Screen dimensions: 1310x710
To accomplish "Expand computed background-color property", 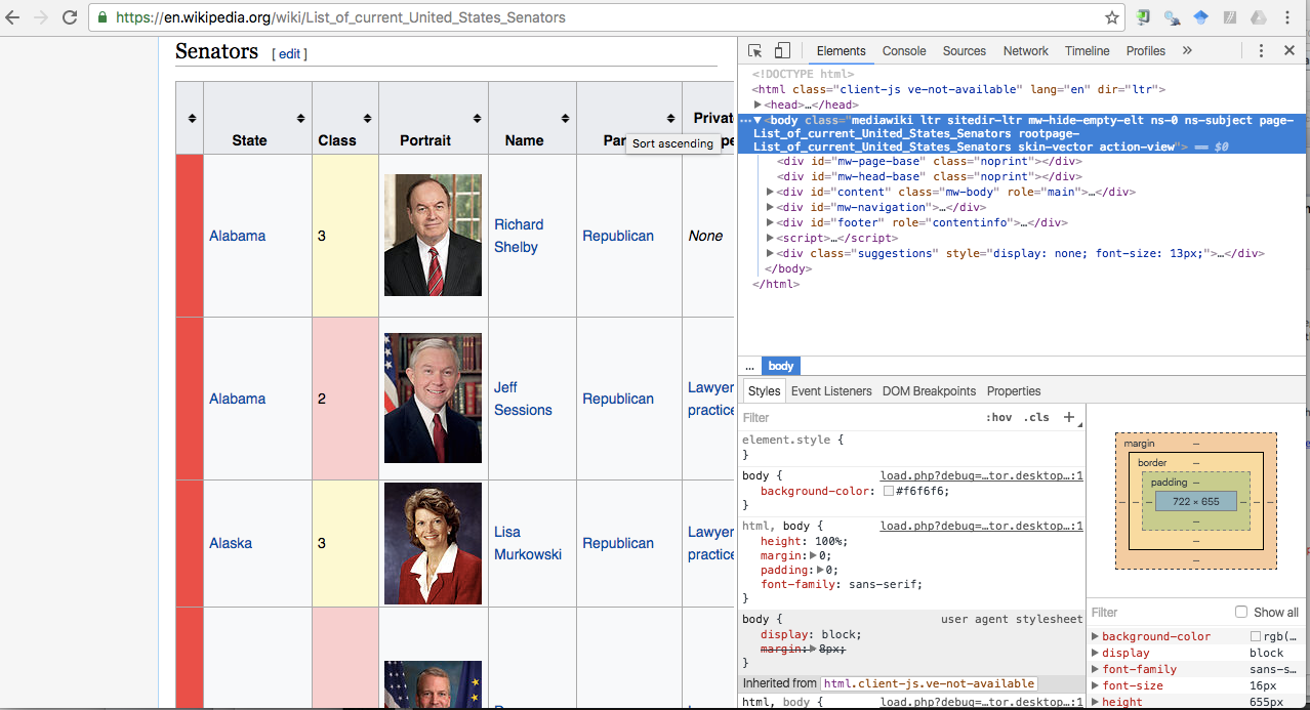I will pos(1095,637).
